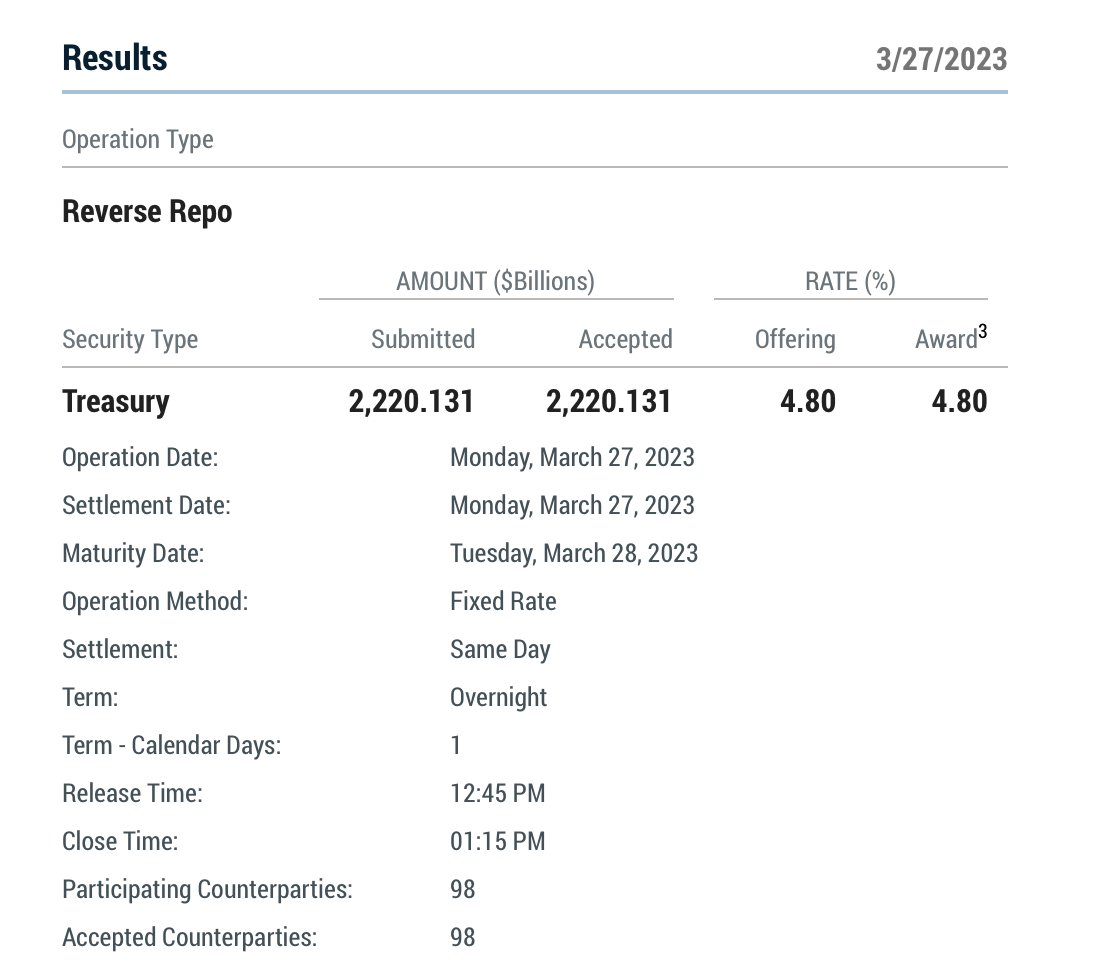Click the award rate 4.80 value
This screenshot has width=1112, height=974.
960,402
